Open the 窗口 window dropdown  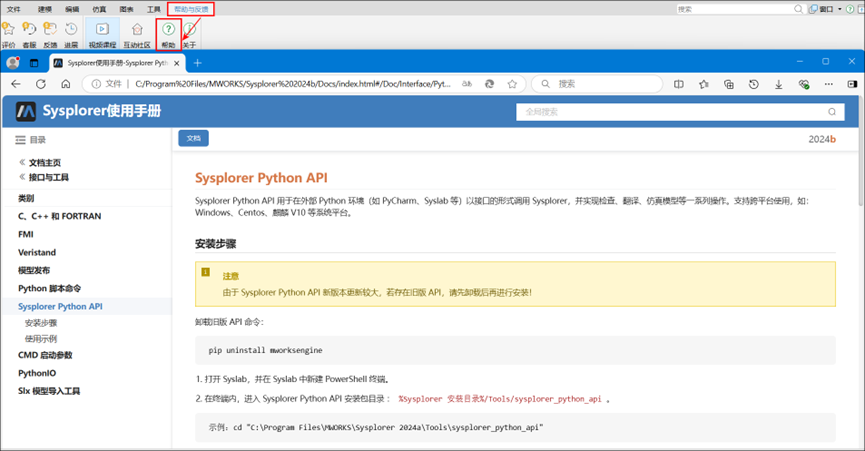826,9
